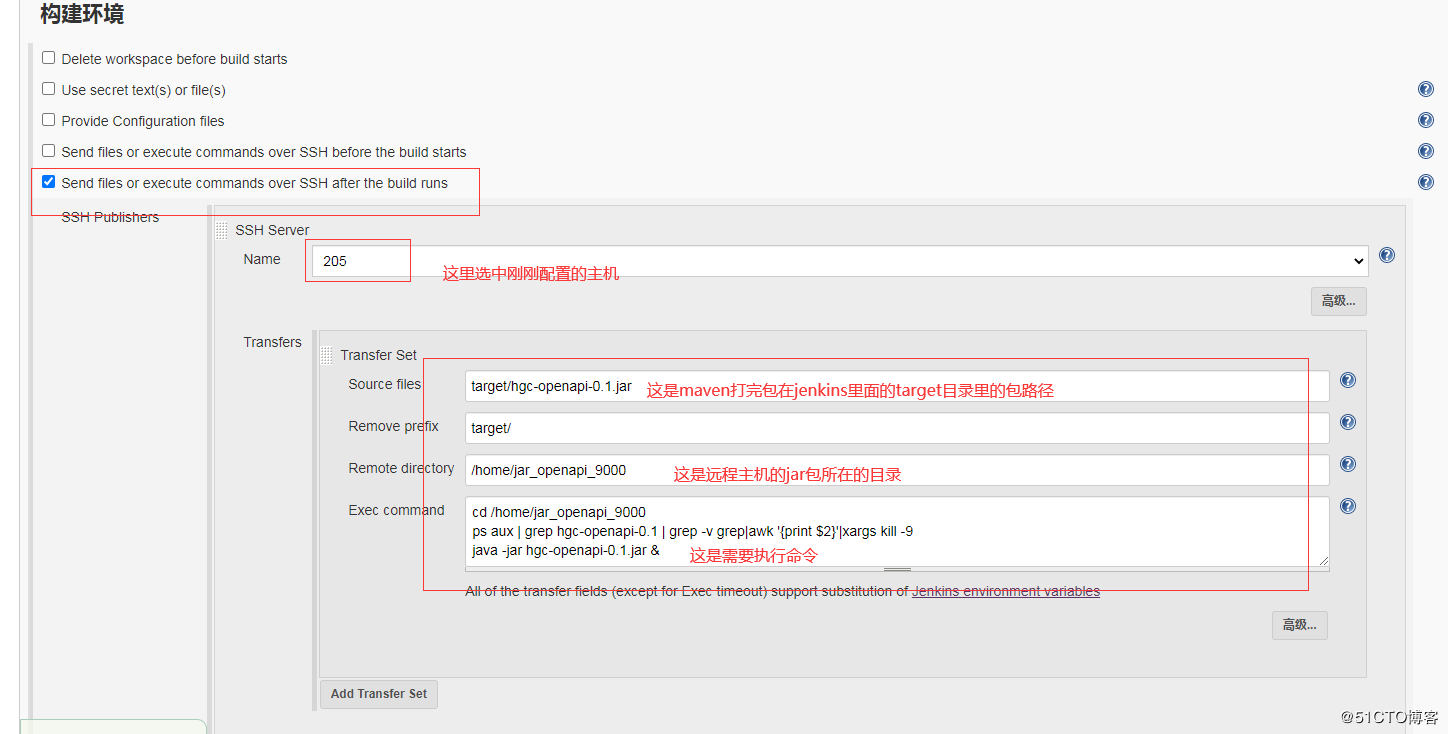Click the Exec command resize grip
Screen dimensions: 1448x734
pyautogui.click(x=897, y=570)
